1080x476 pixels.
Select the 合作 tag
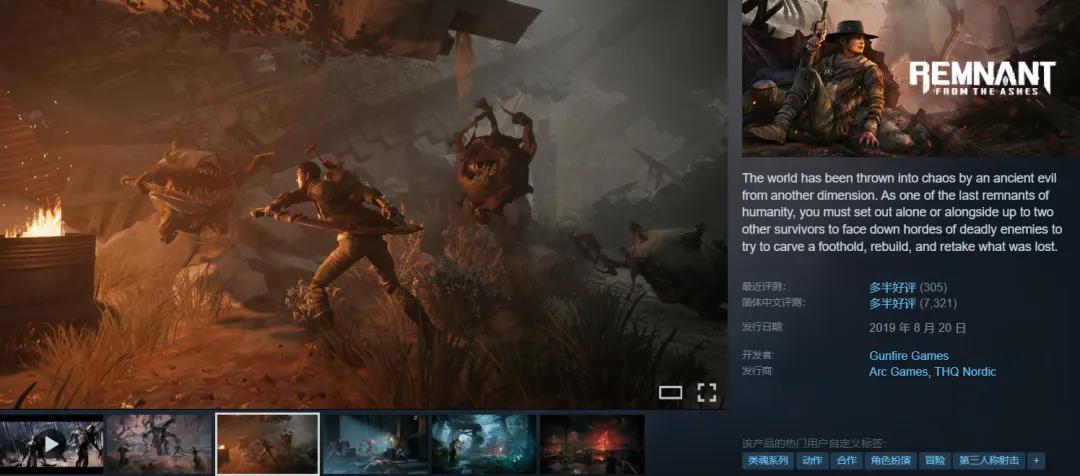847,461
